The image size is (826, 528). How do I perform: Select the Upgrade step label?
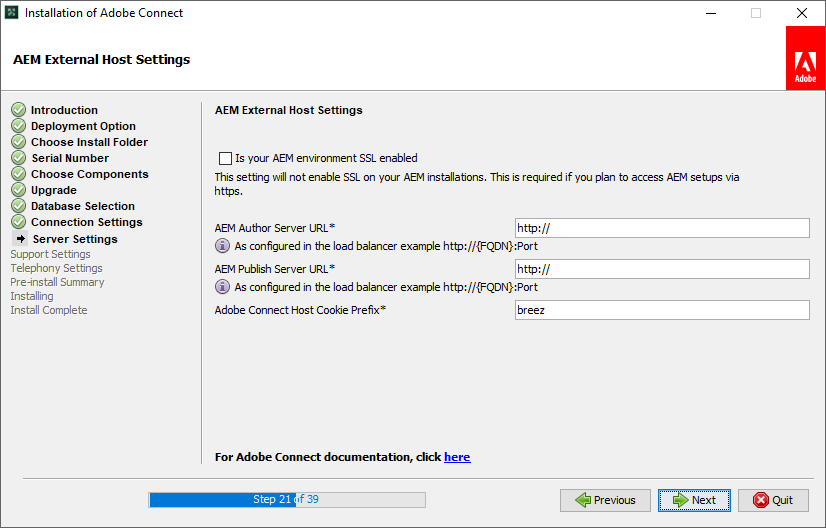pos(54,190)
